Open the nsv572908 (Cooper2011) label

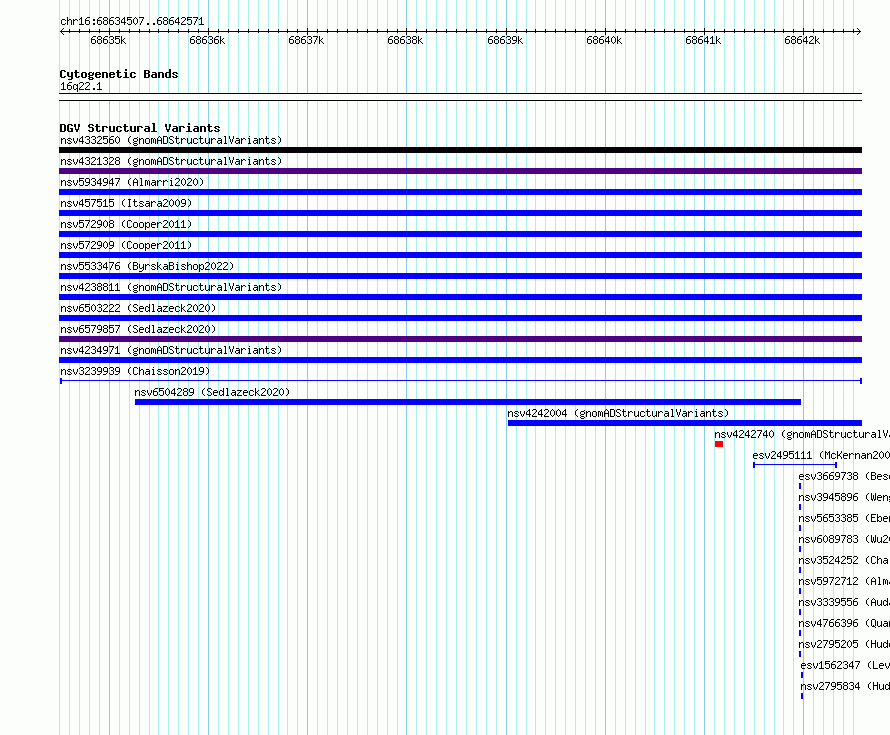point(126,224)
